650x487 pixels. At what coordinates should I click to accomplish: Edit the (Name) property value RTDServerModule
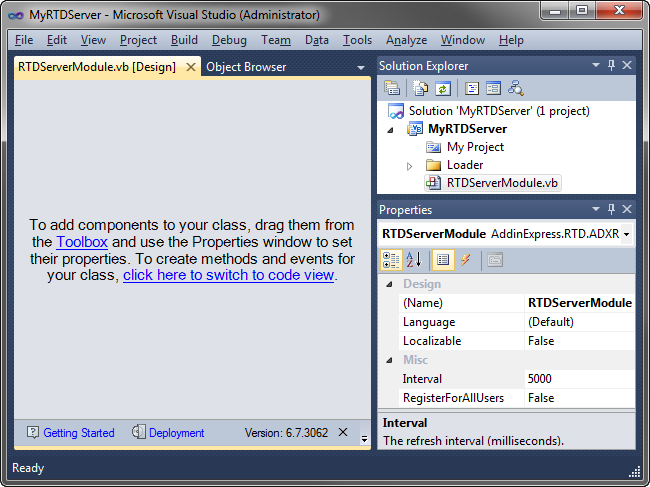(580, 303)
